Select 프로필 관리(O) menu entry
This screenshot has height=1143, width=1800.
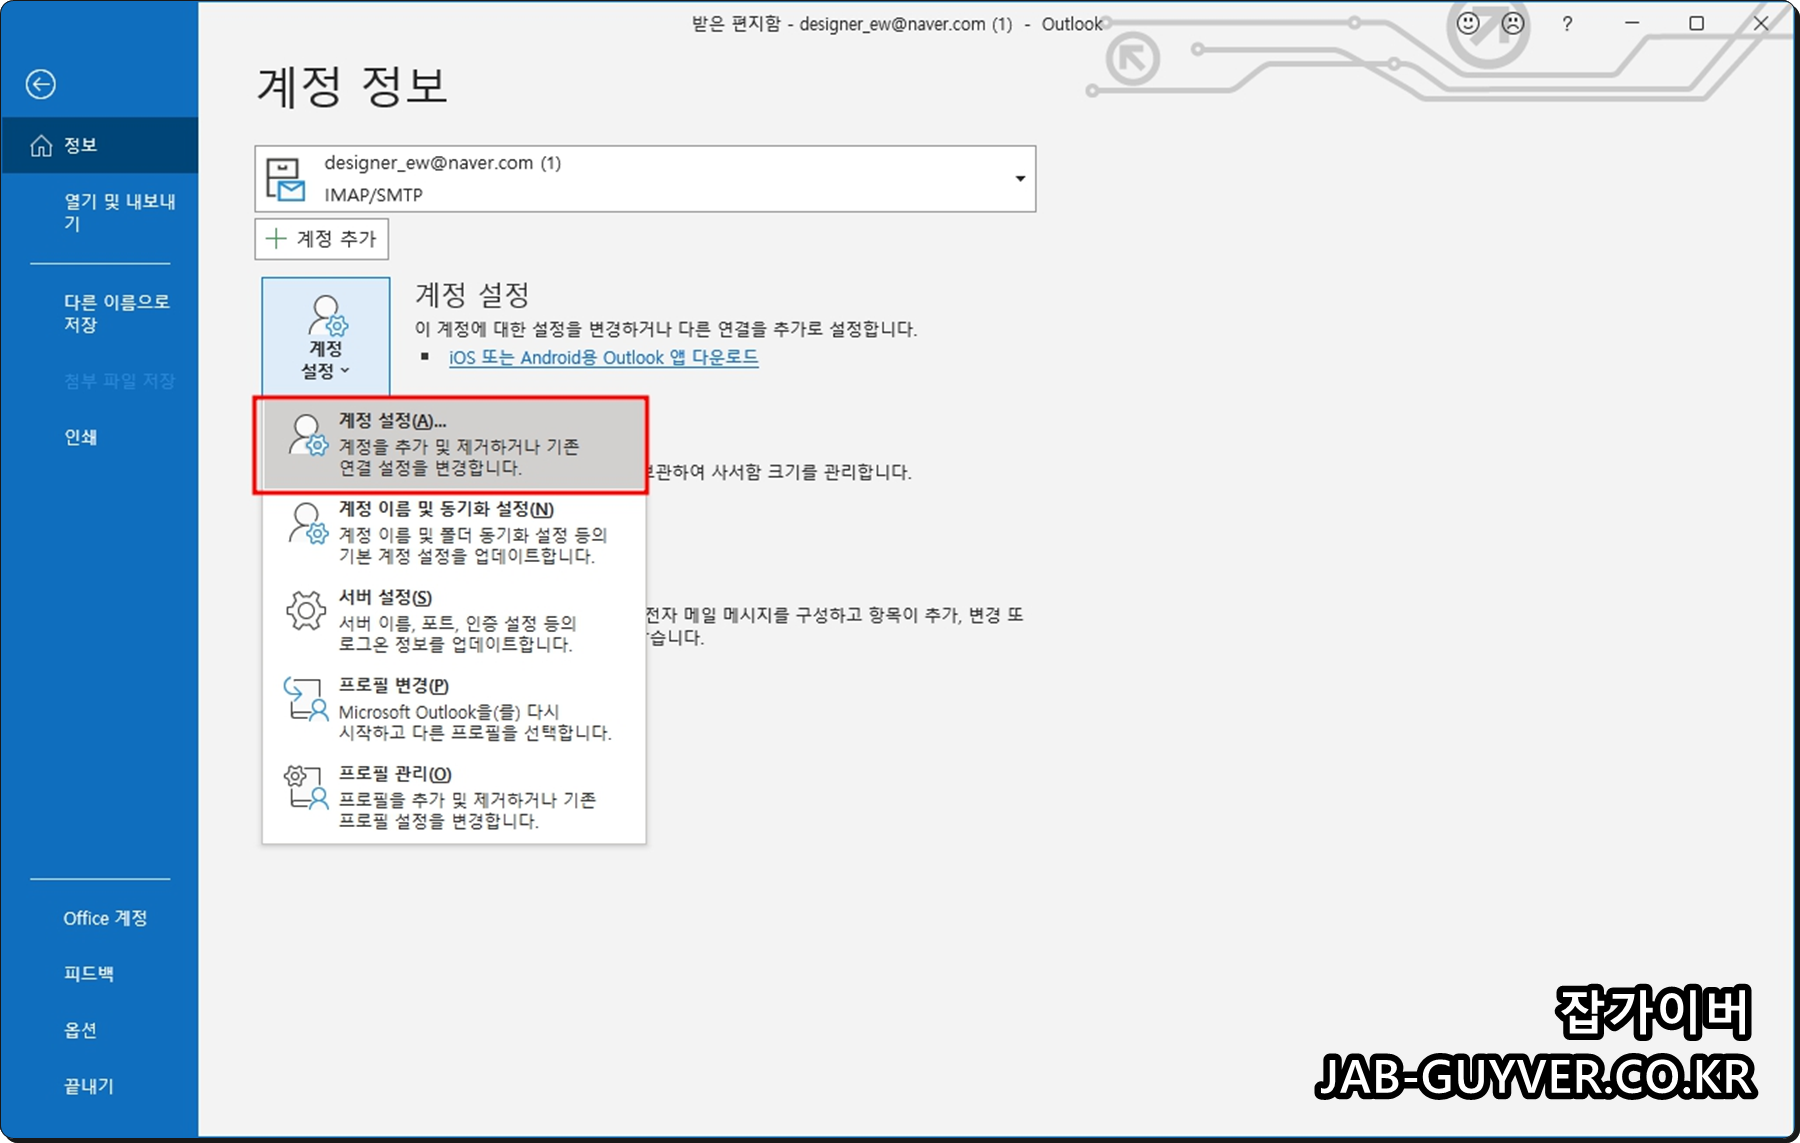(x=454, y=797)
